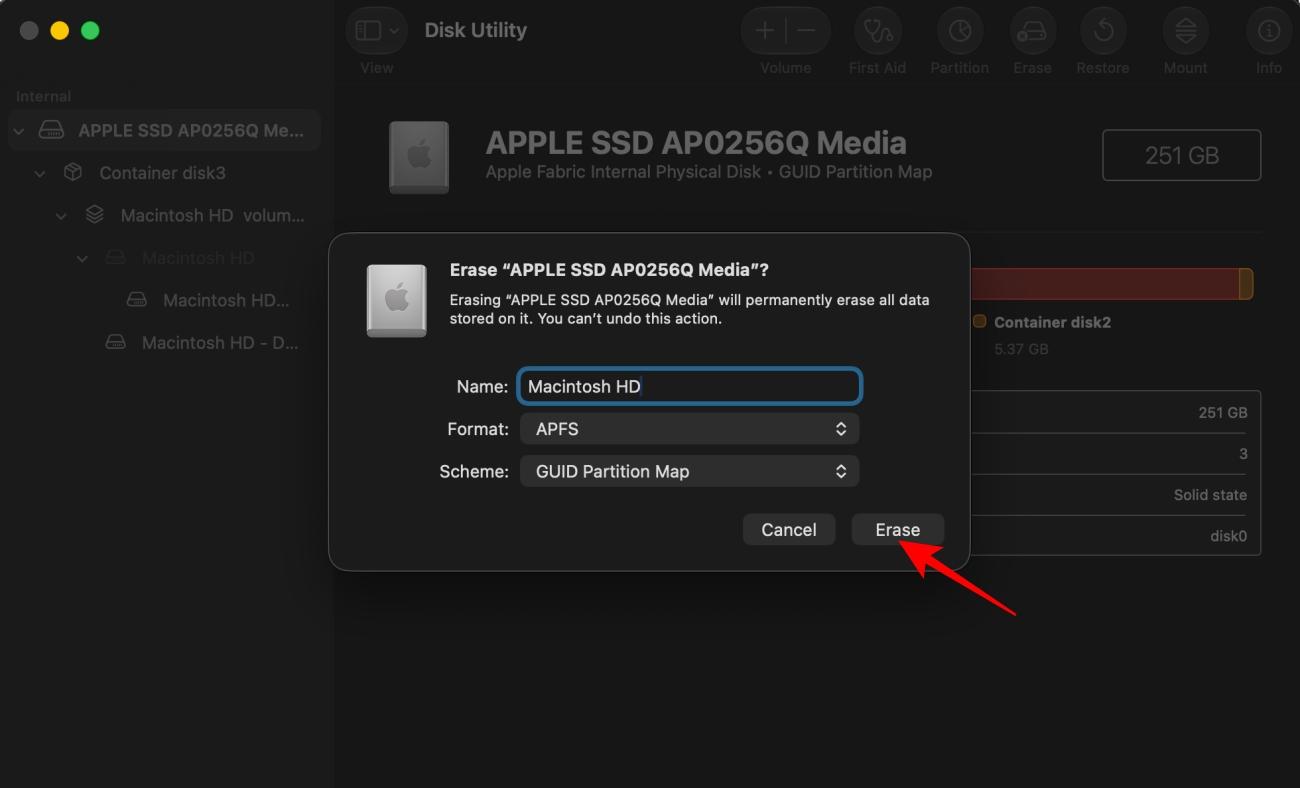Click the green zoom window button
Screen dimensions: 1300x788
[90, 30]
